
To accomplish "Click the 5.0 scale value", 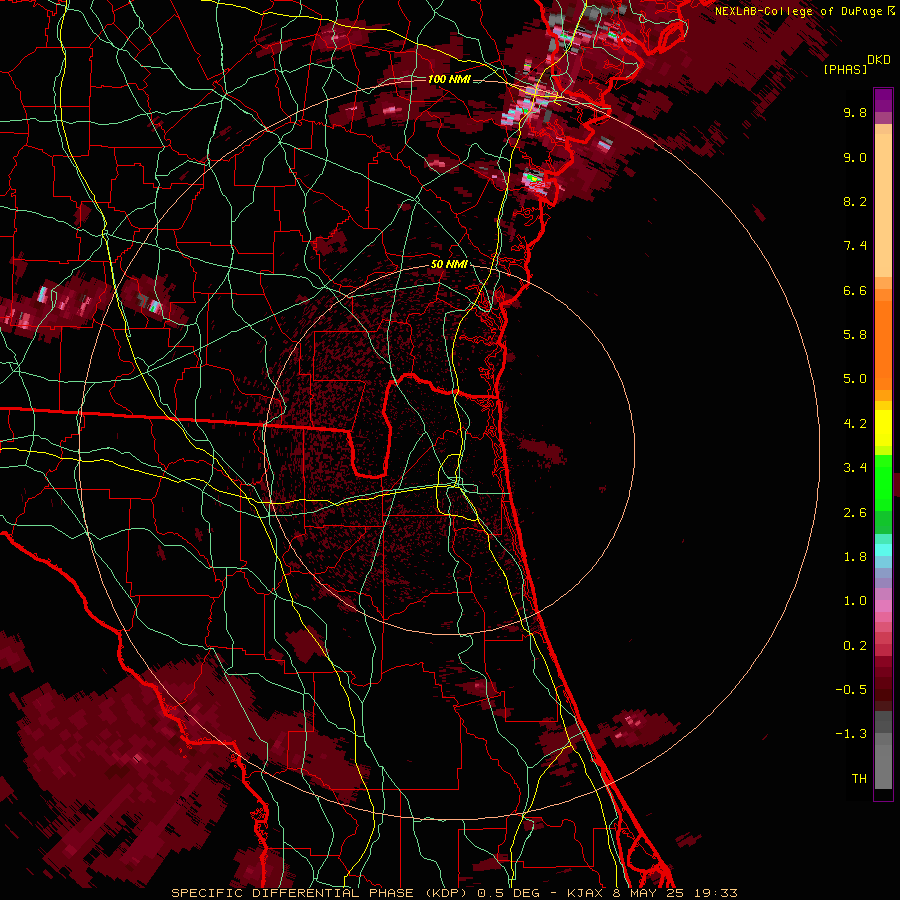I will coord(855,379).
